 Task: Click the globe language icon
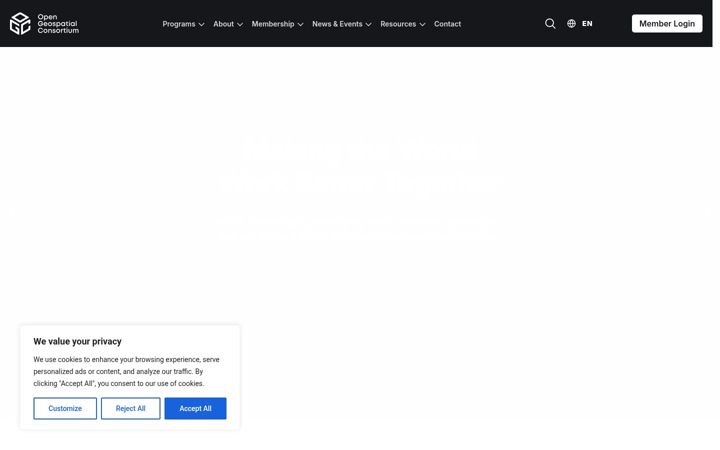click(571, 23)
